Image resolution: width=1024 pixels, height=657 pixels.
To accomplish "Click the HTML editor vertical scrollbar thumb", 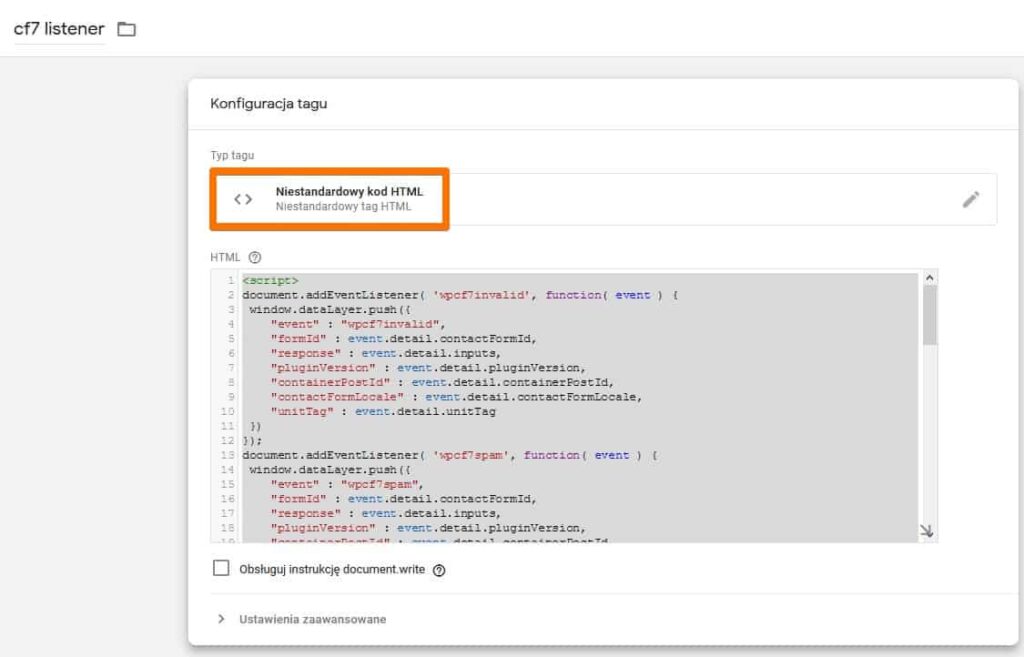I will [930, 315].
